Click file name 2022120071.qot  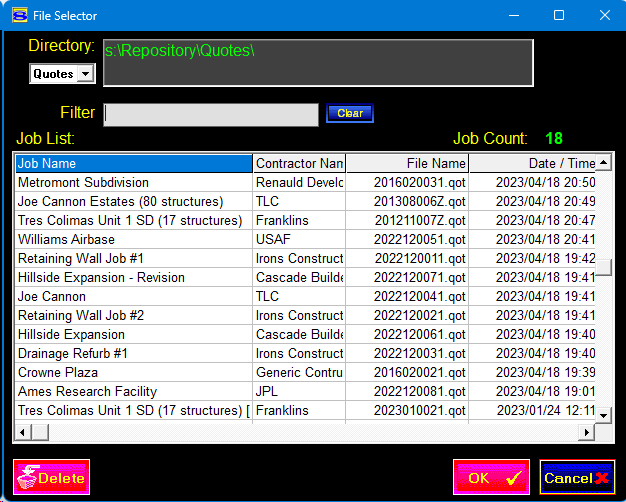407,277
